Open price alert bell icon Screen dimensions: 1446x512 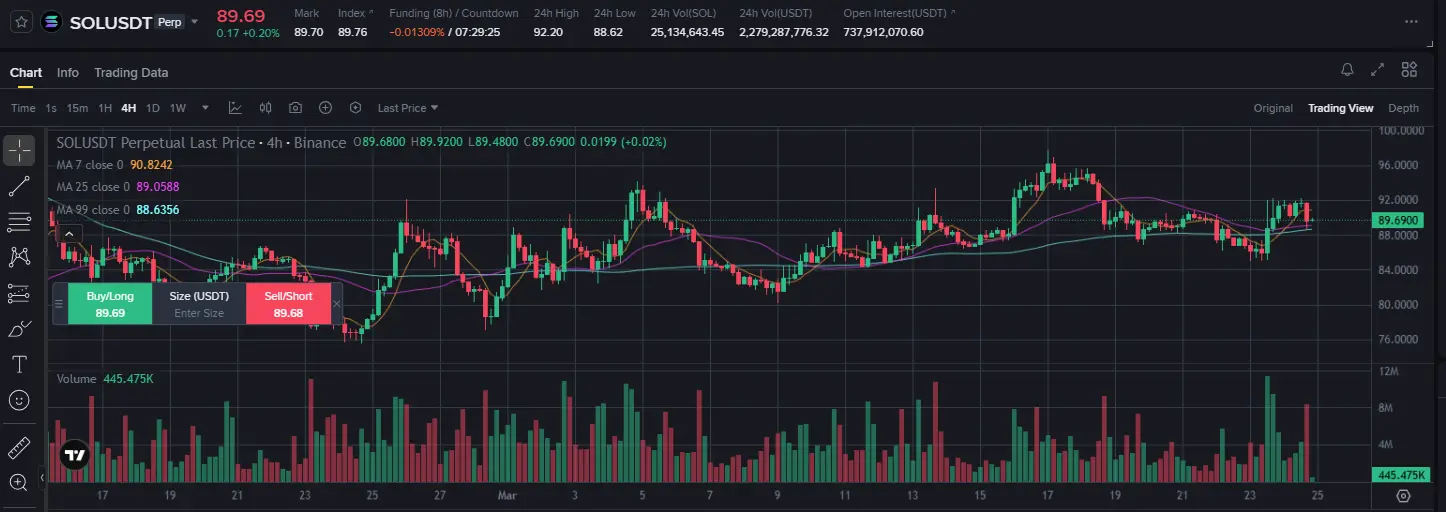click(1347, 70)
